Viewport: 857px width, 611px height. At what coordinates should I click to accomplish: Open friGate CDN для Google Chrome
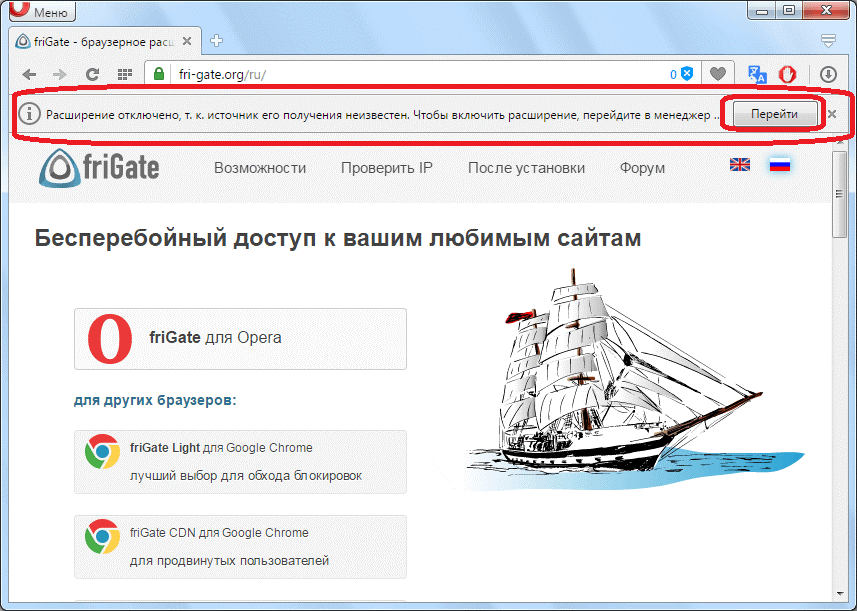click(x=240, y=547)
